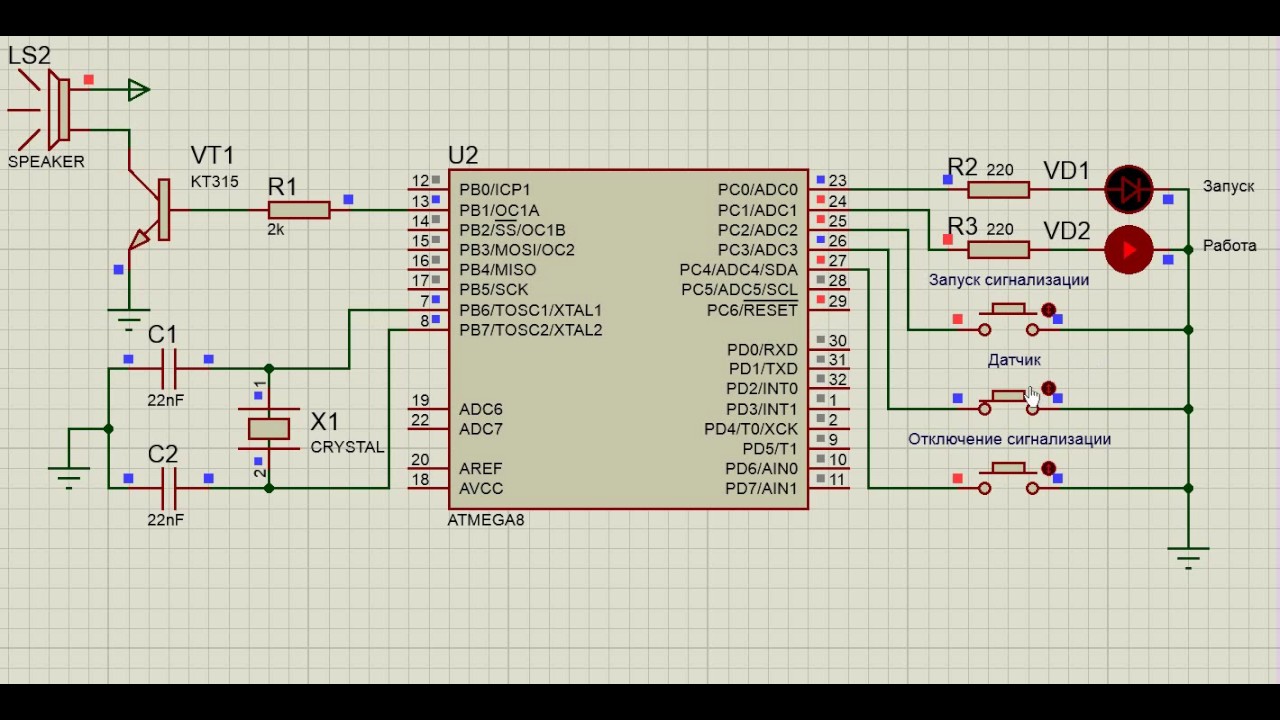Select the R3 220 resistor body
Screen dimensions: 1280x720
click(x=999, y=249)
